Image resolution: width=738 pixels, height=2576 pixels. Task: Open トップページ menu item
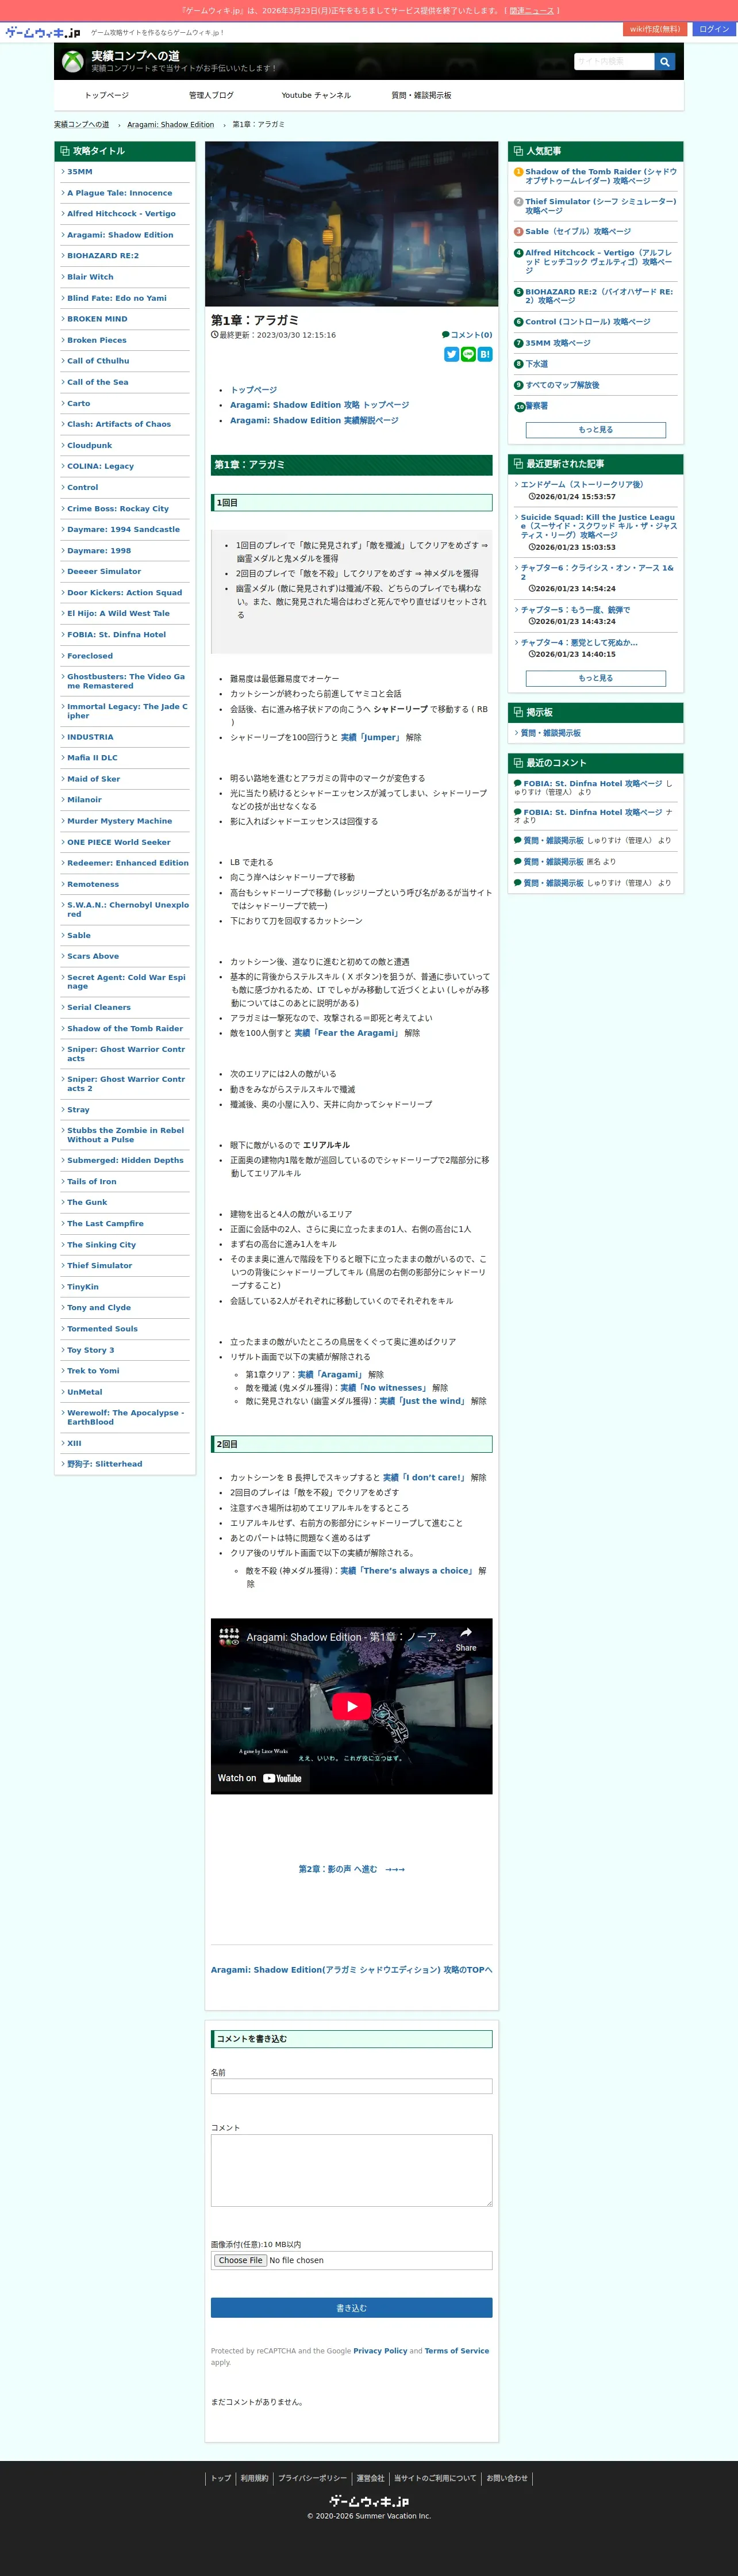pos(106,95)
